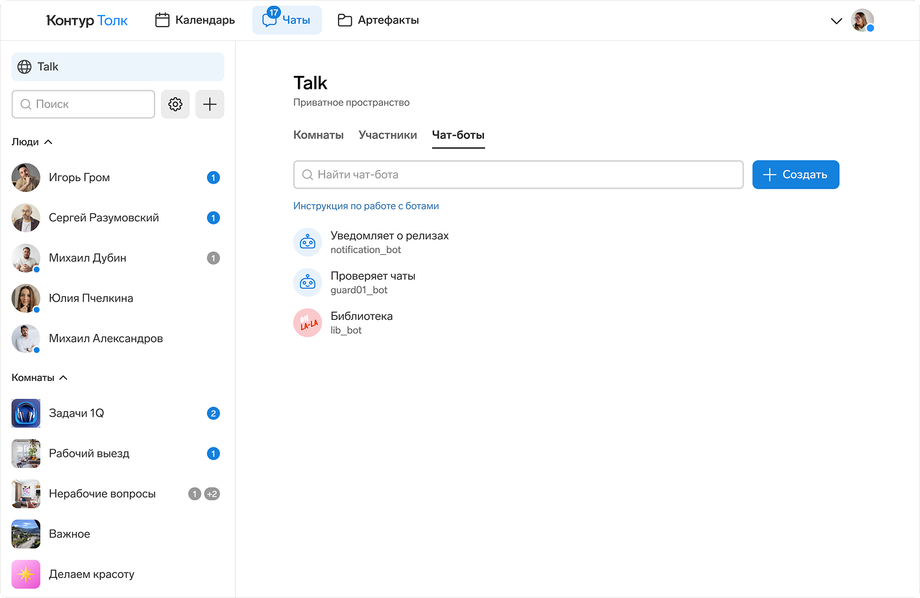Click the plus button in sidebar
The height and width of the screenshot is (598, 920).
[209, 104]
